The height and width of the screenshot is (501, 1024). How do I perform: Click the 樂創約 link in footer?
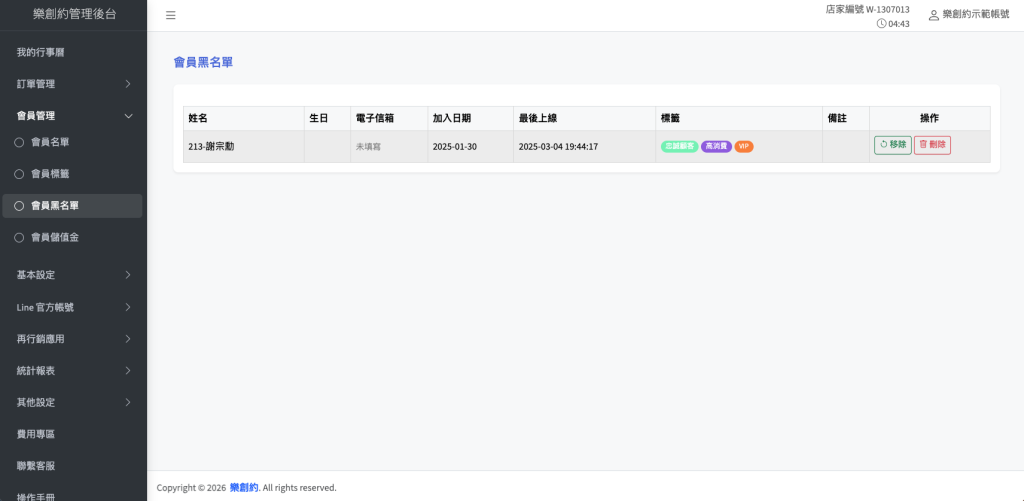pos(243,488)
